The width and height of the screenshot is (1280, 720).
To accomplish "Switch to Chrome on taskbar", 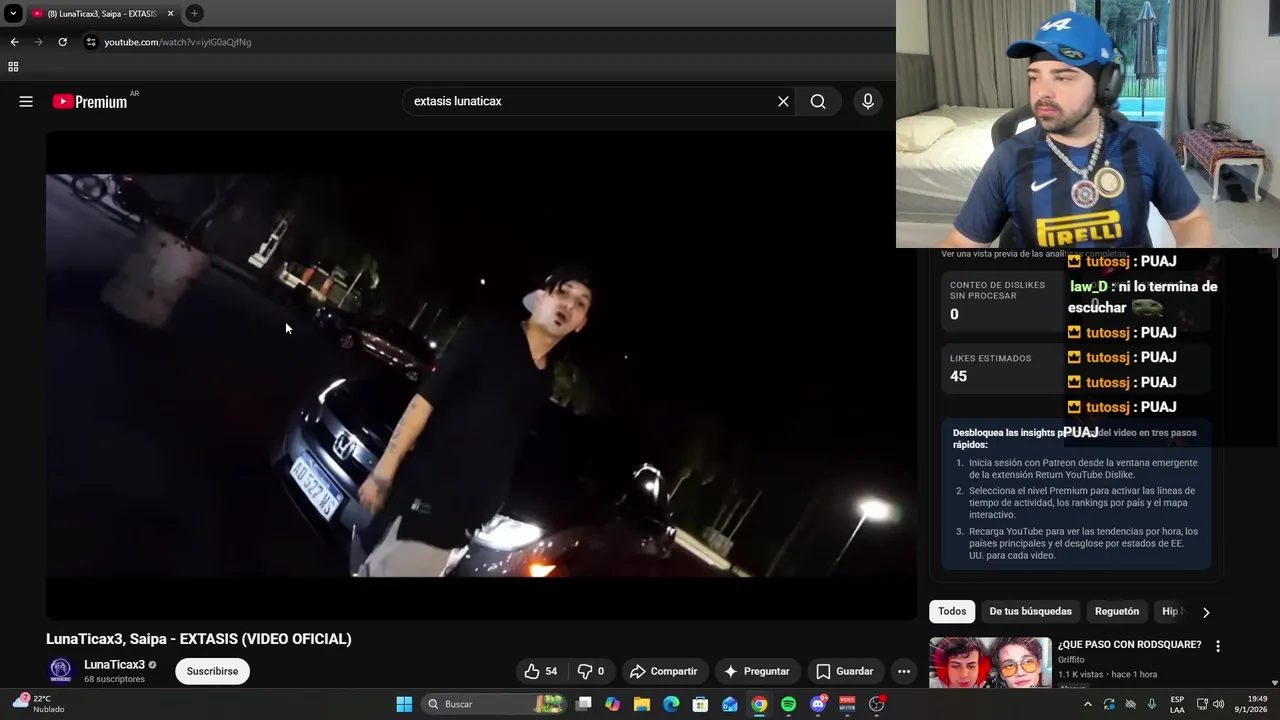I will click(759, 704).
